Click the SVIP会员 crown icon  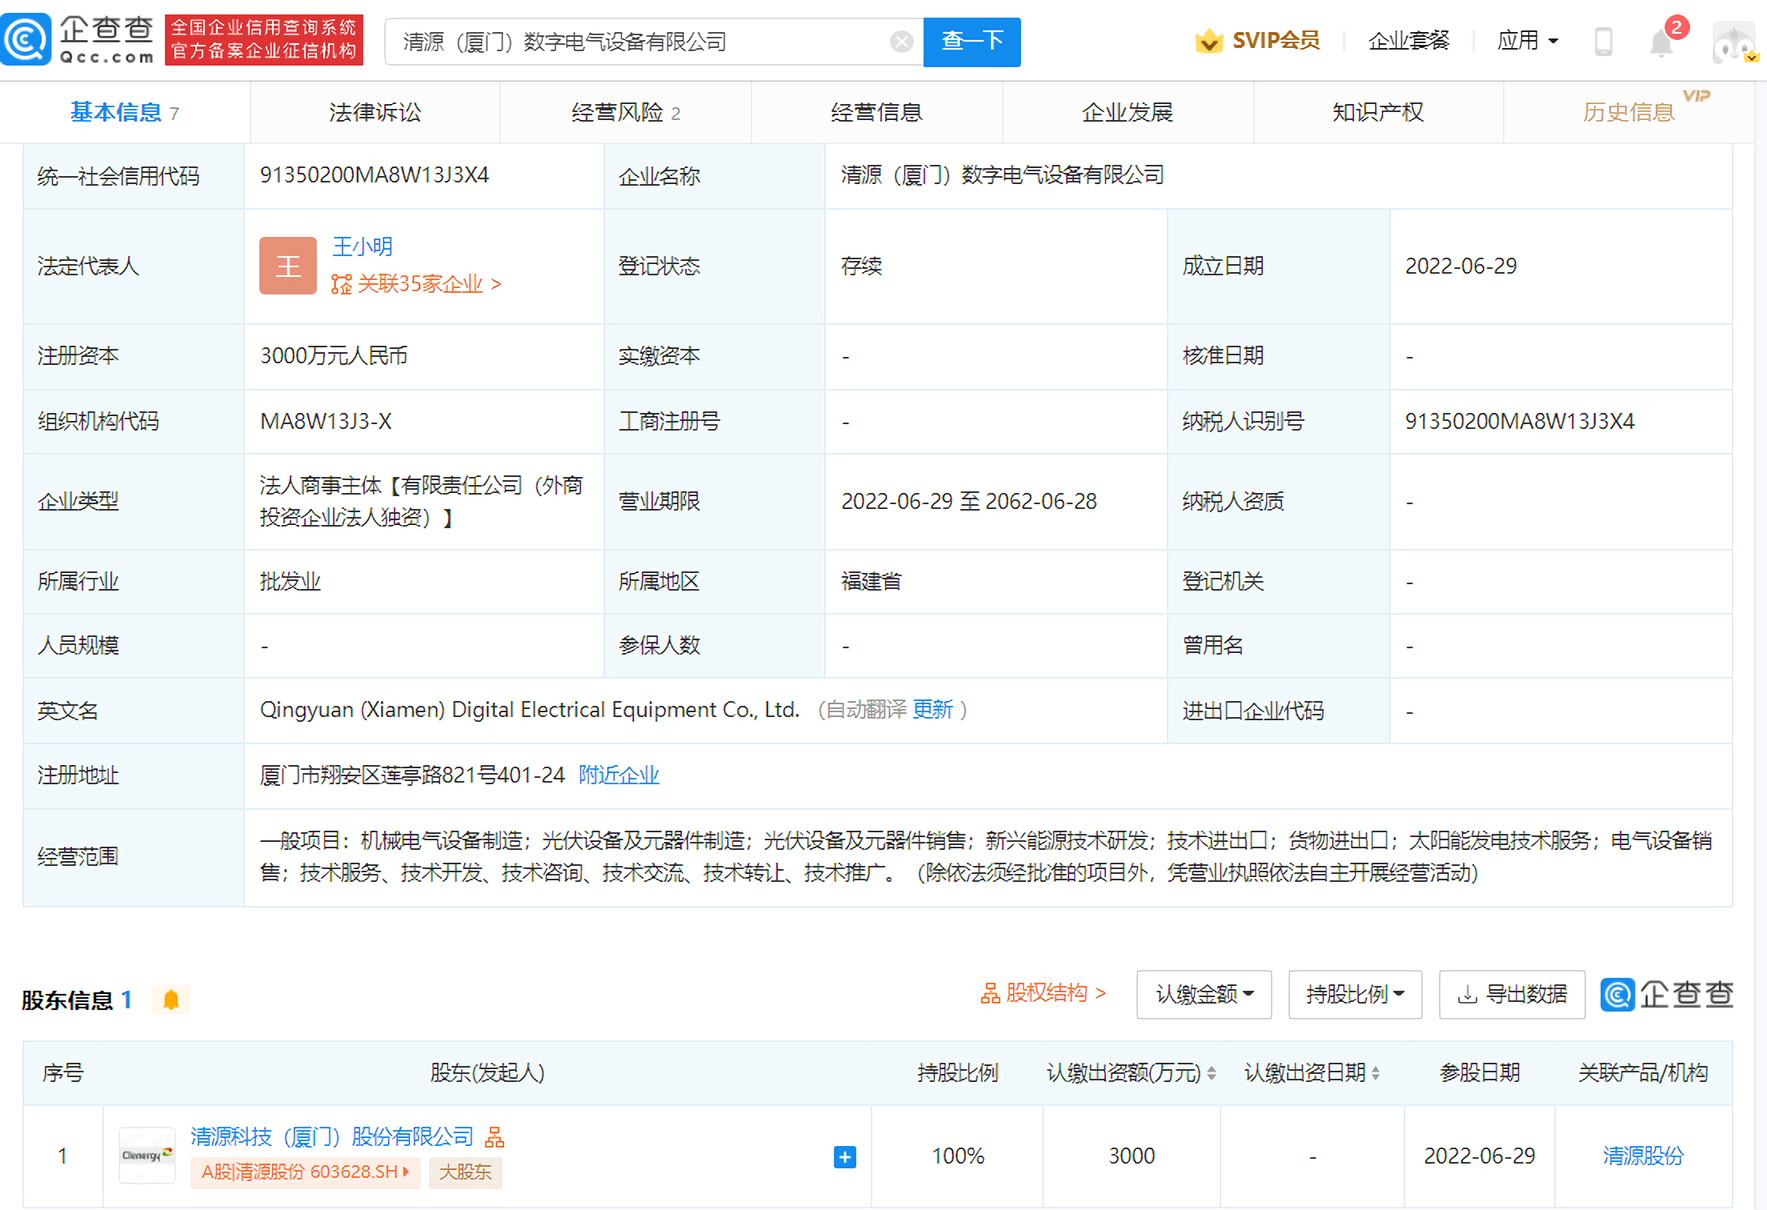click(1210, 41)
